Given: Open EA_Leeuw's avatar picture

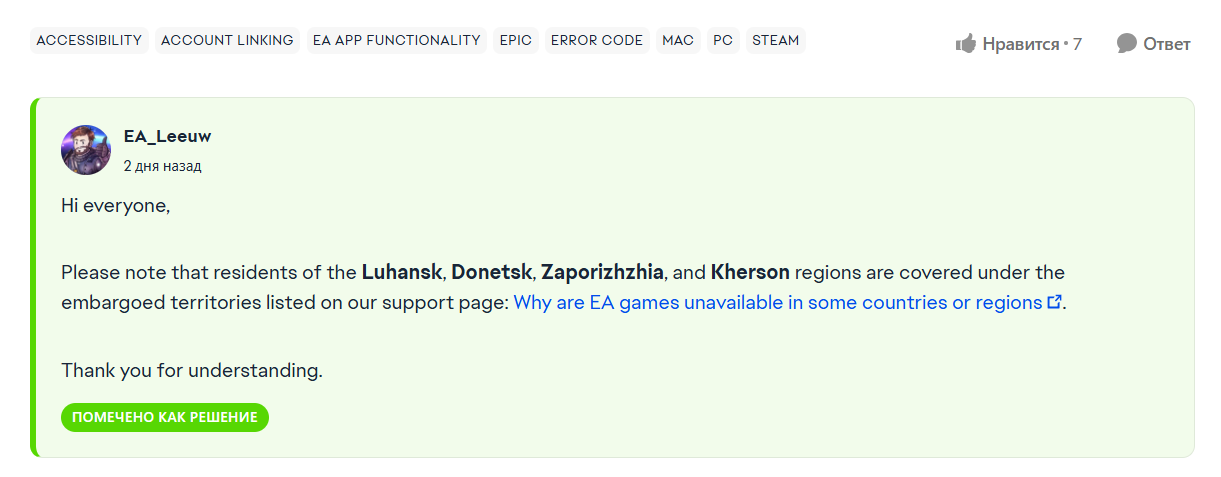Looking at the screenshot, I should coord(86,150).
